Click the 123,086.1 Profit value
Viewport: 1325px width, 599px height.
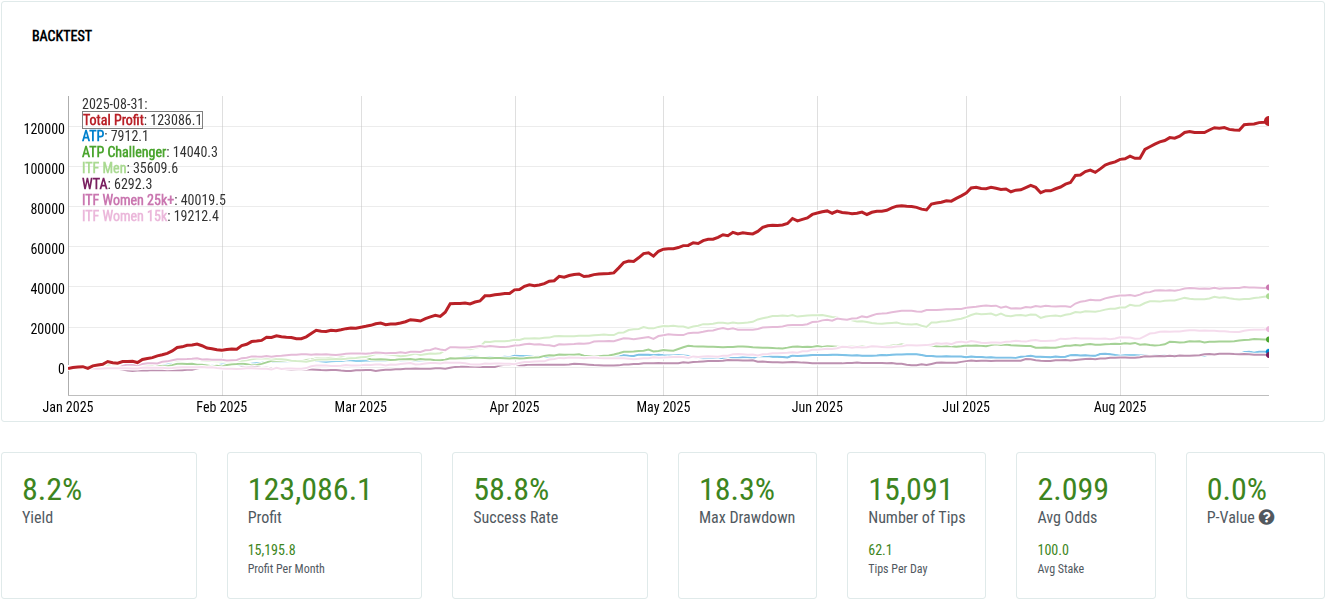point(309,490)
